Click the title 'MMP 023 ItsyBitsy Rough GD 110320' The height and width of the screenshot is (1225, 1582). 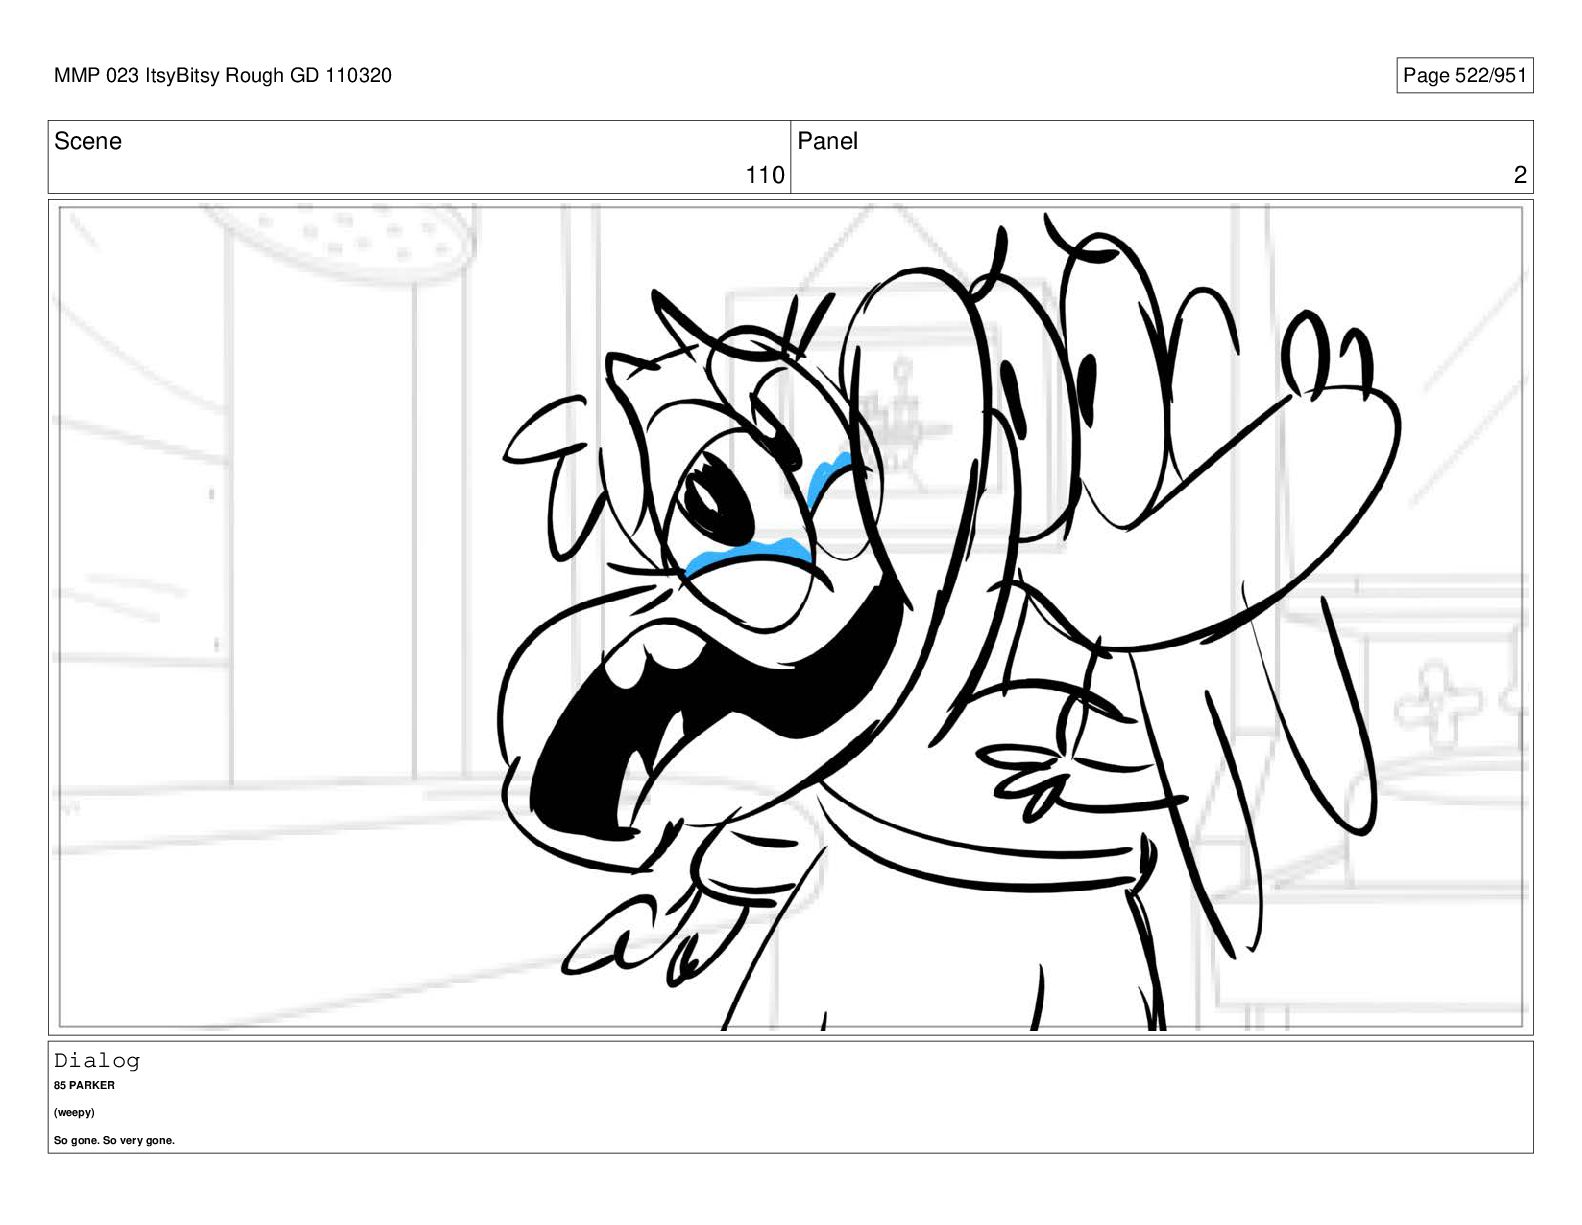point(222,75)
